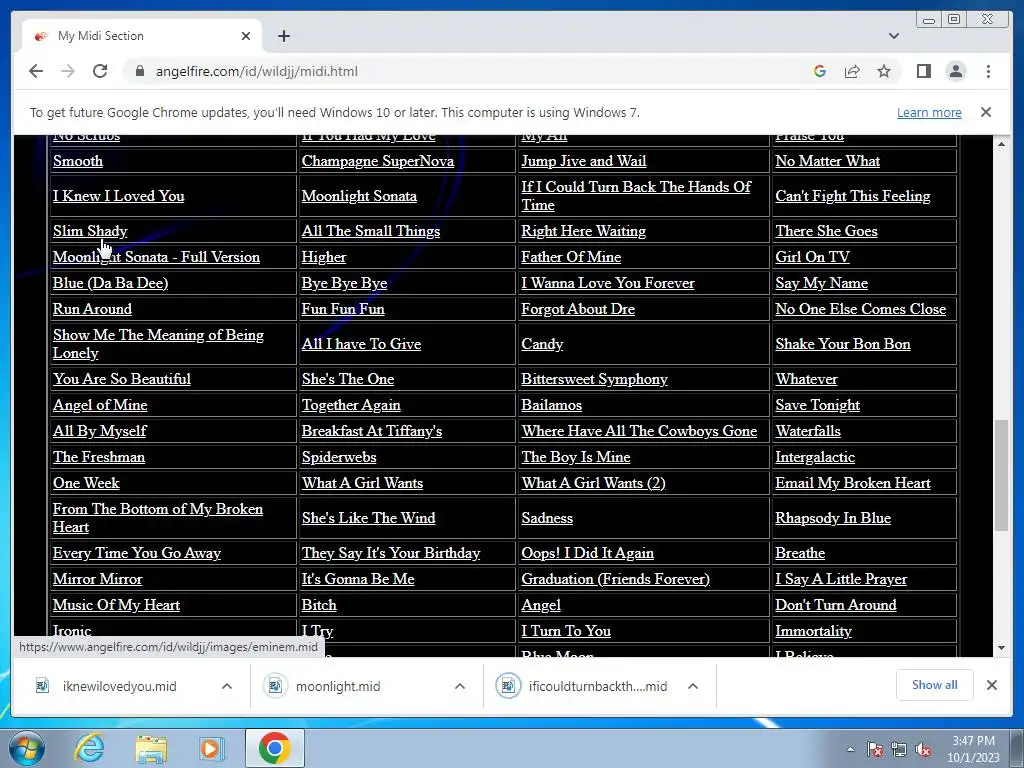Show all downloads
1024x768 pixels.
[x=935, y=685]
